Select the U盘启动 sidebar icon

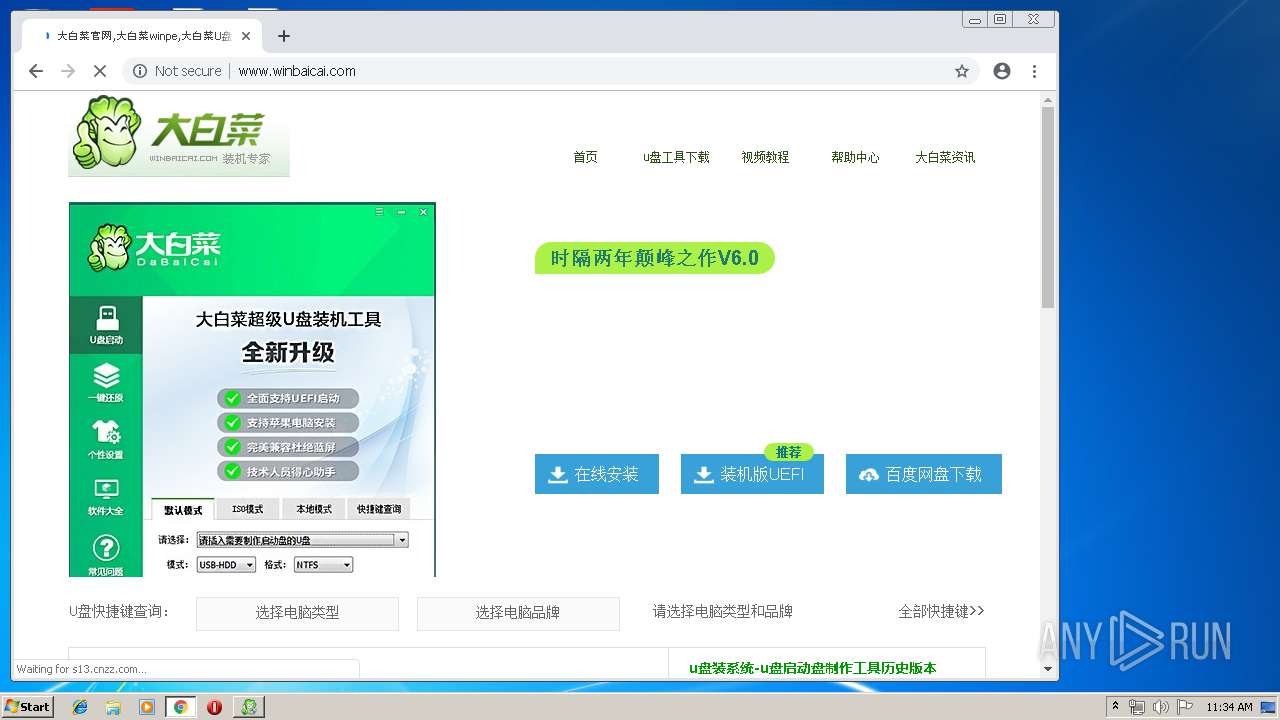click(106, 326)
